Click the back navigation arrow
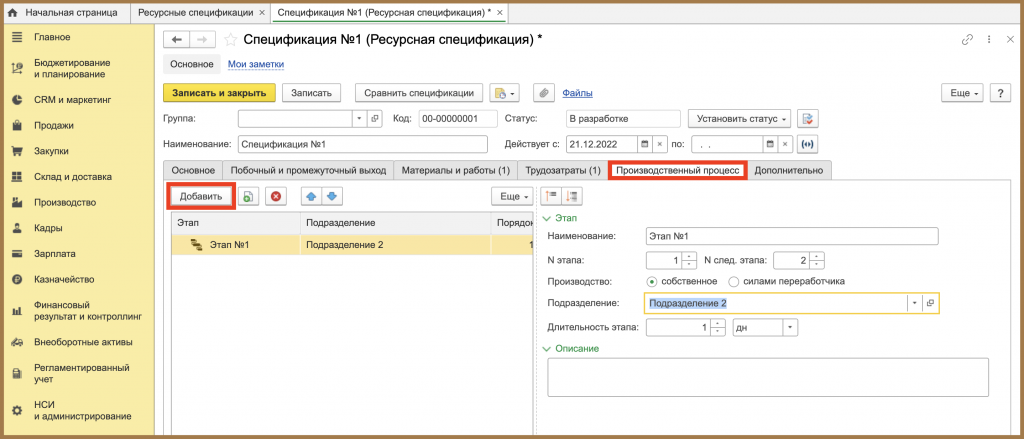The image size is (1024, 439). (176, 40)
